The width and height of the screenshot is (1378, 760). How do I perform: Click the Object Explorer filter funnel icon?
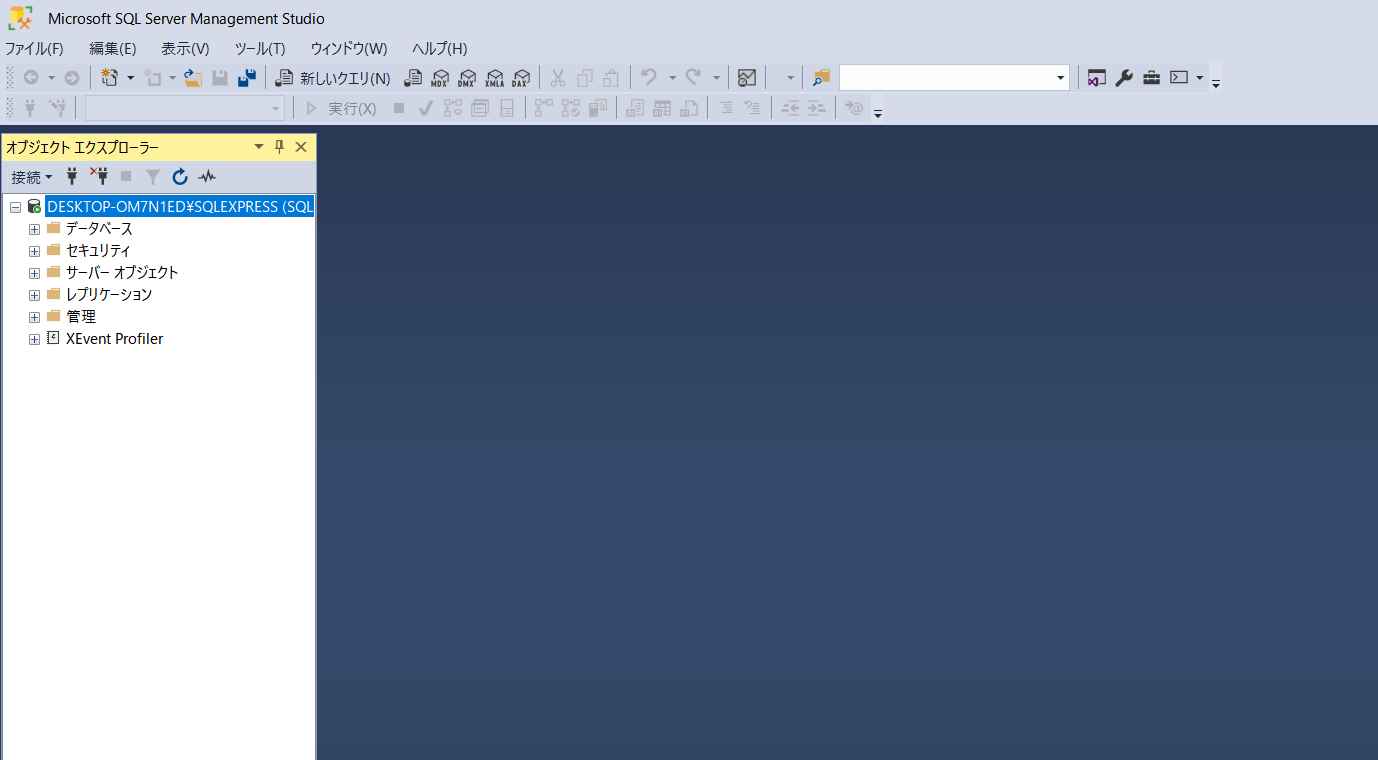153,177
